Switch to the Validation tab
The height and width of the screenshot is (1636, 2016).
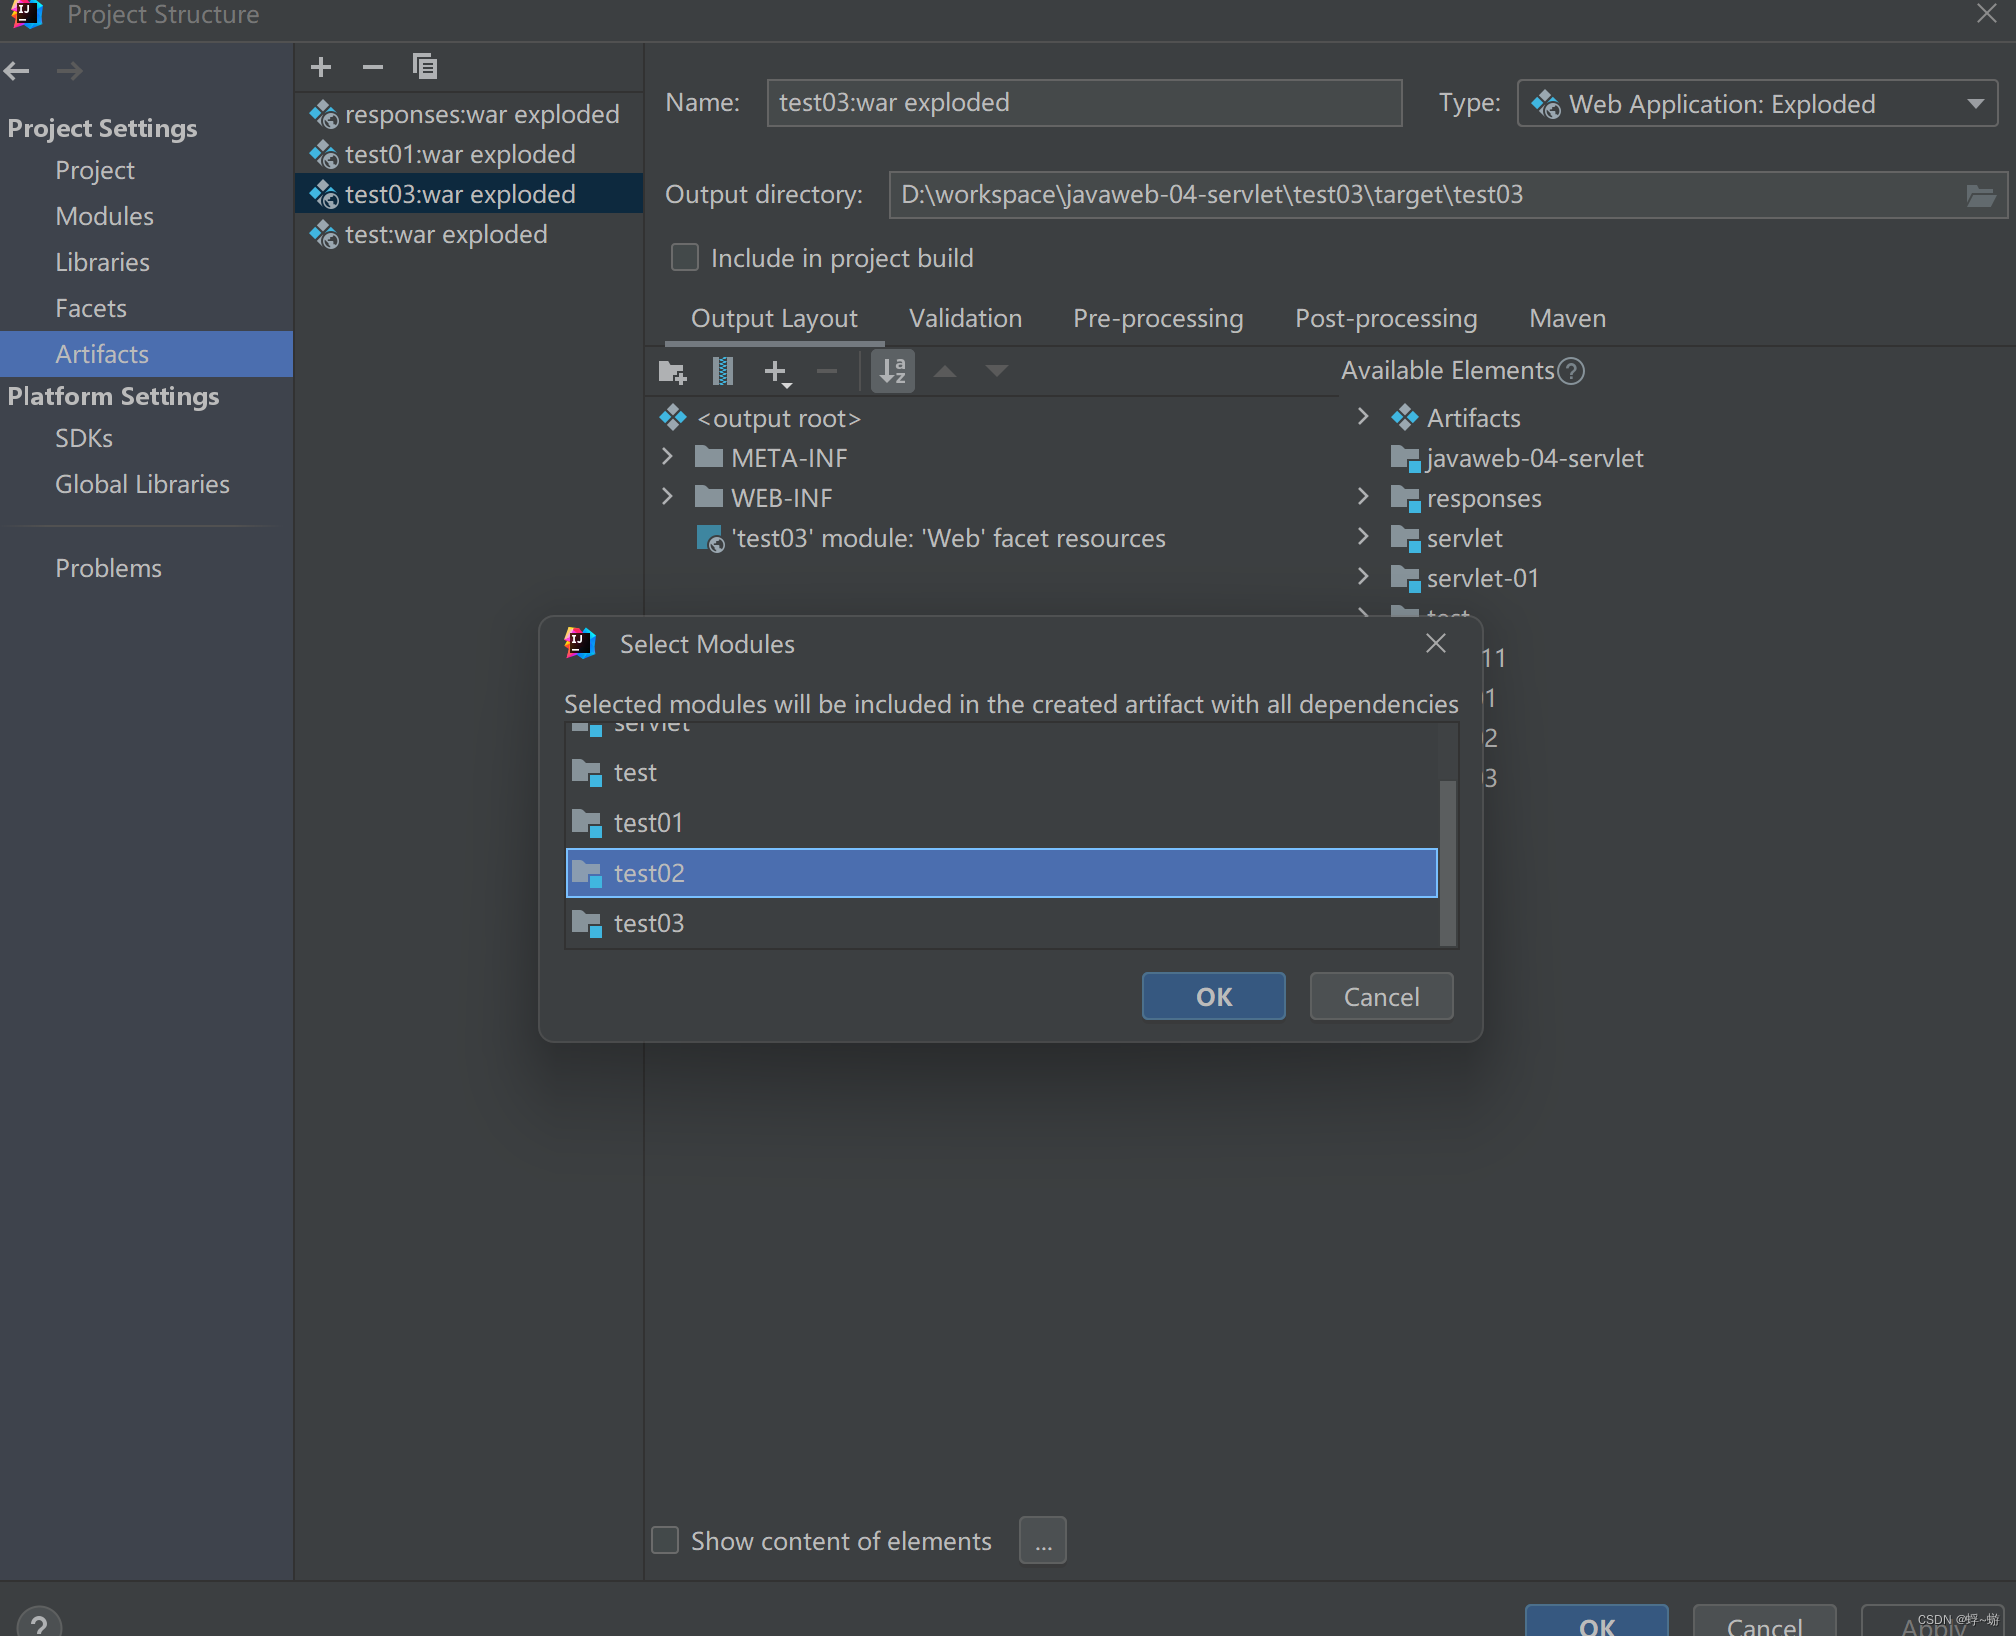[x=965, y=318]
